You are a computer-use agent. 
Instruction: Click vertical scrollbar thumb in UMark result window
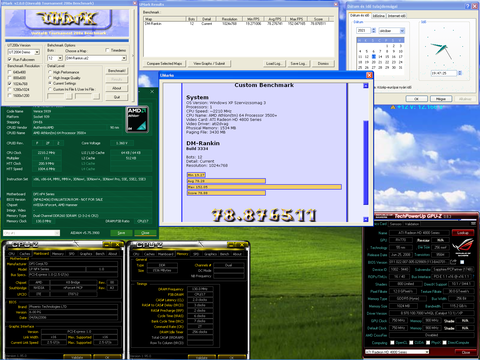tap(366, 162)
